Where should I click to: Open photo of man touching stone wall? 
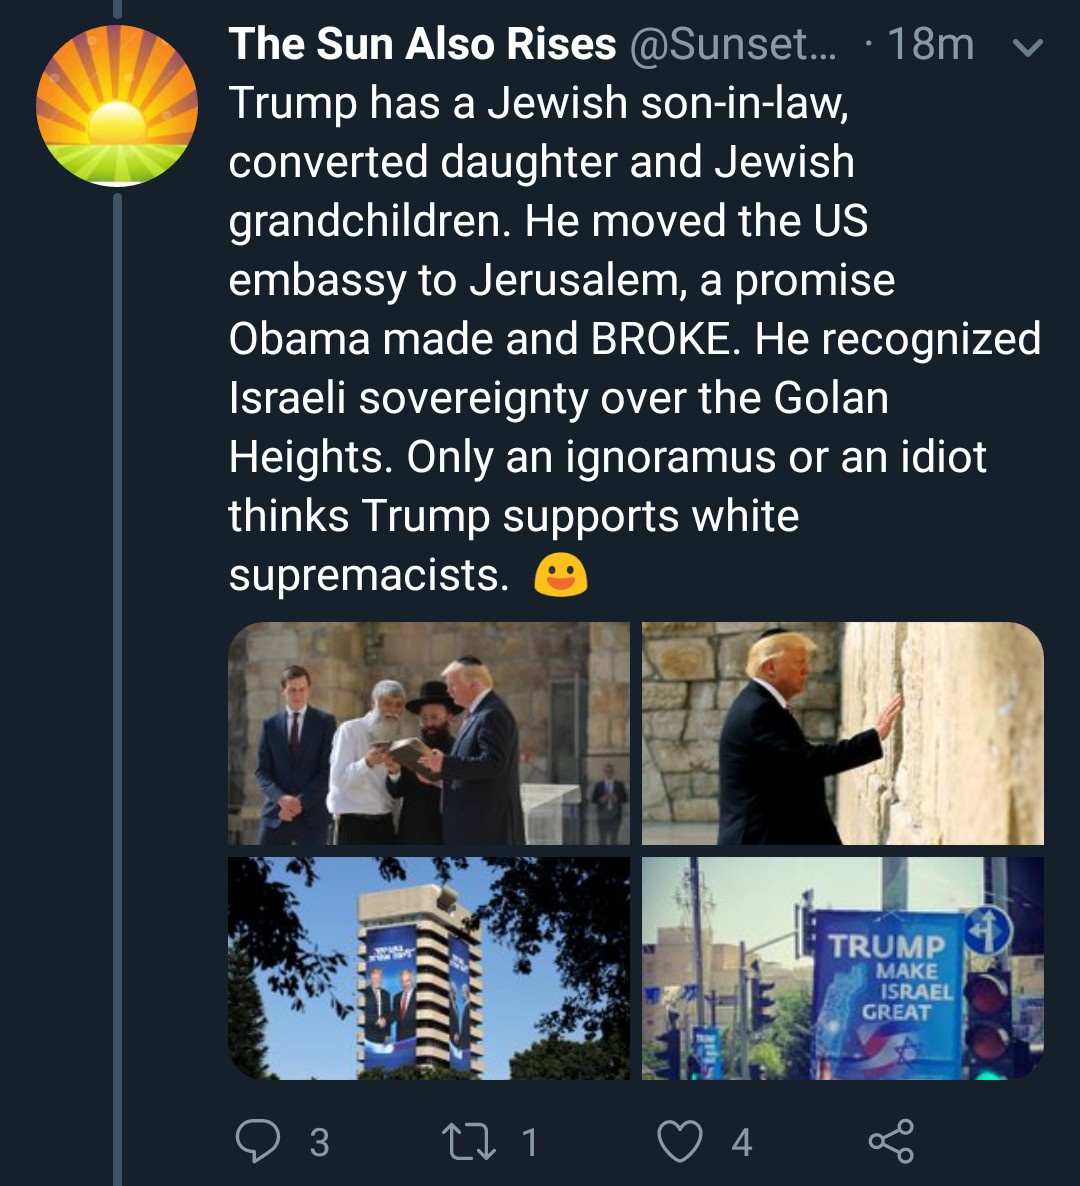pyautogui.click(x=842, y=734)
